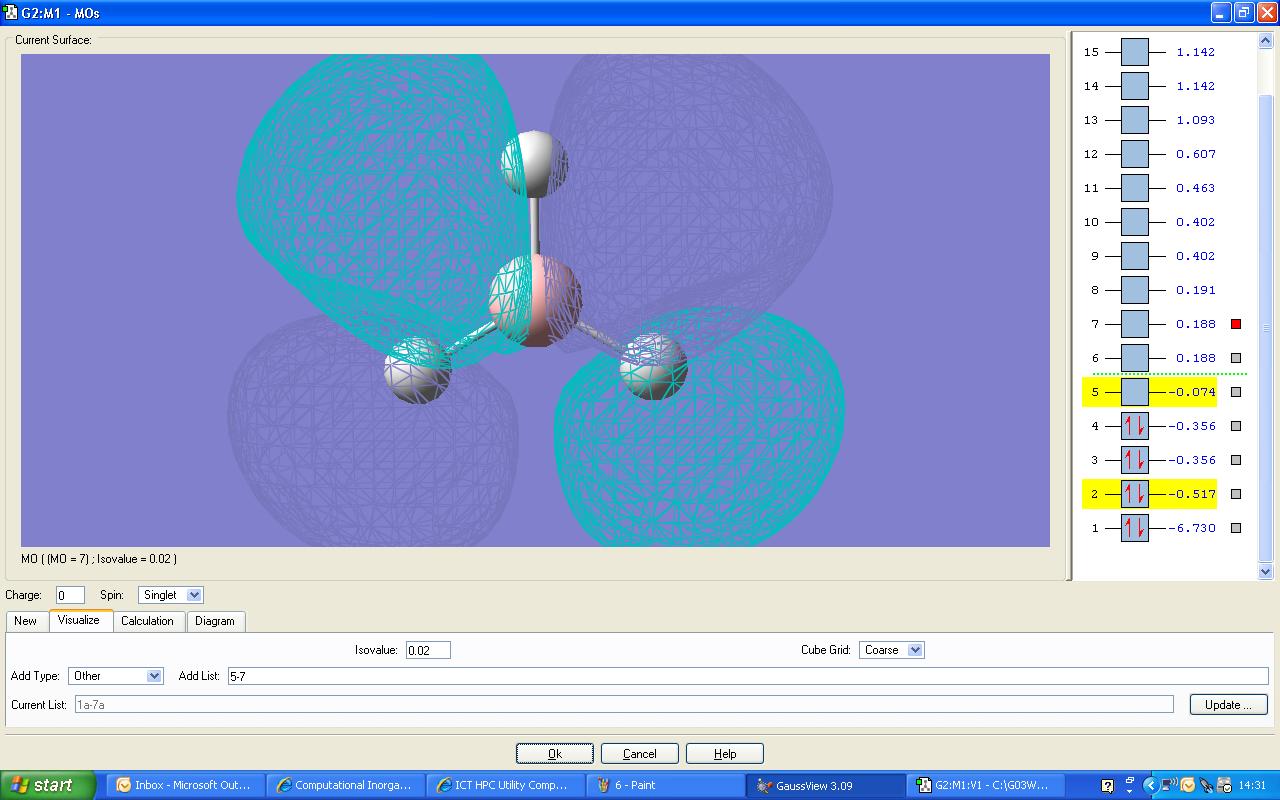The height and width of the screenshot is (800, 1280).
Task: Toggle the red surface marker for orbital 7
Action: point(1236,324)
